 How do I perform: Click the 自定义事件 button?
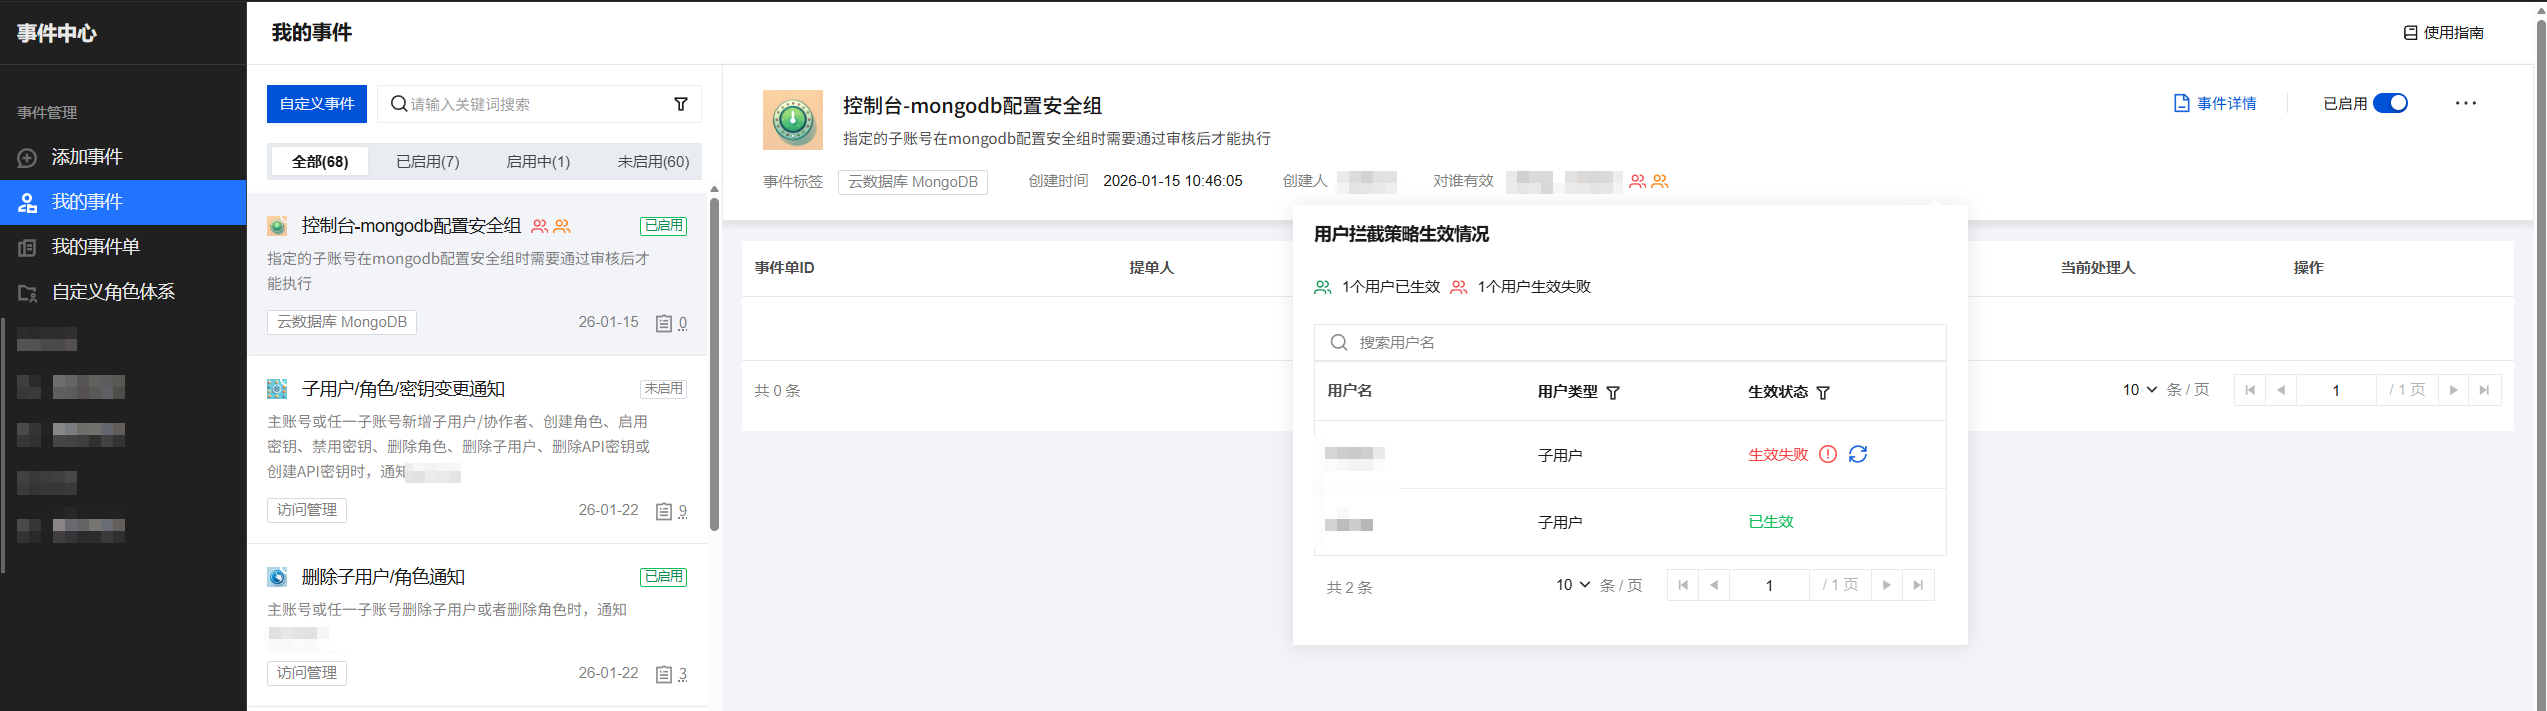317,104
